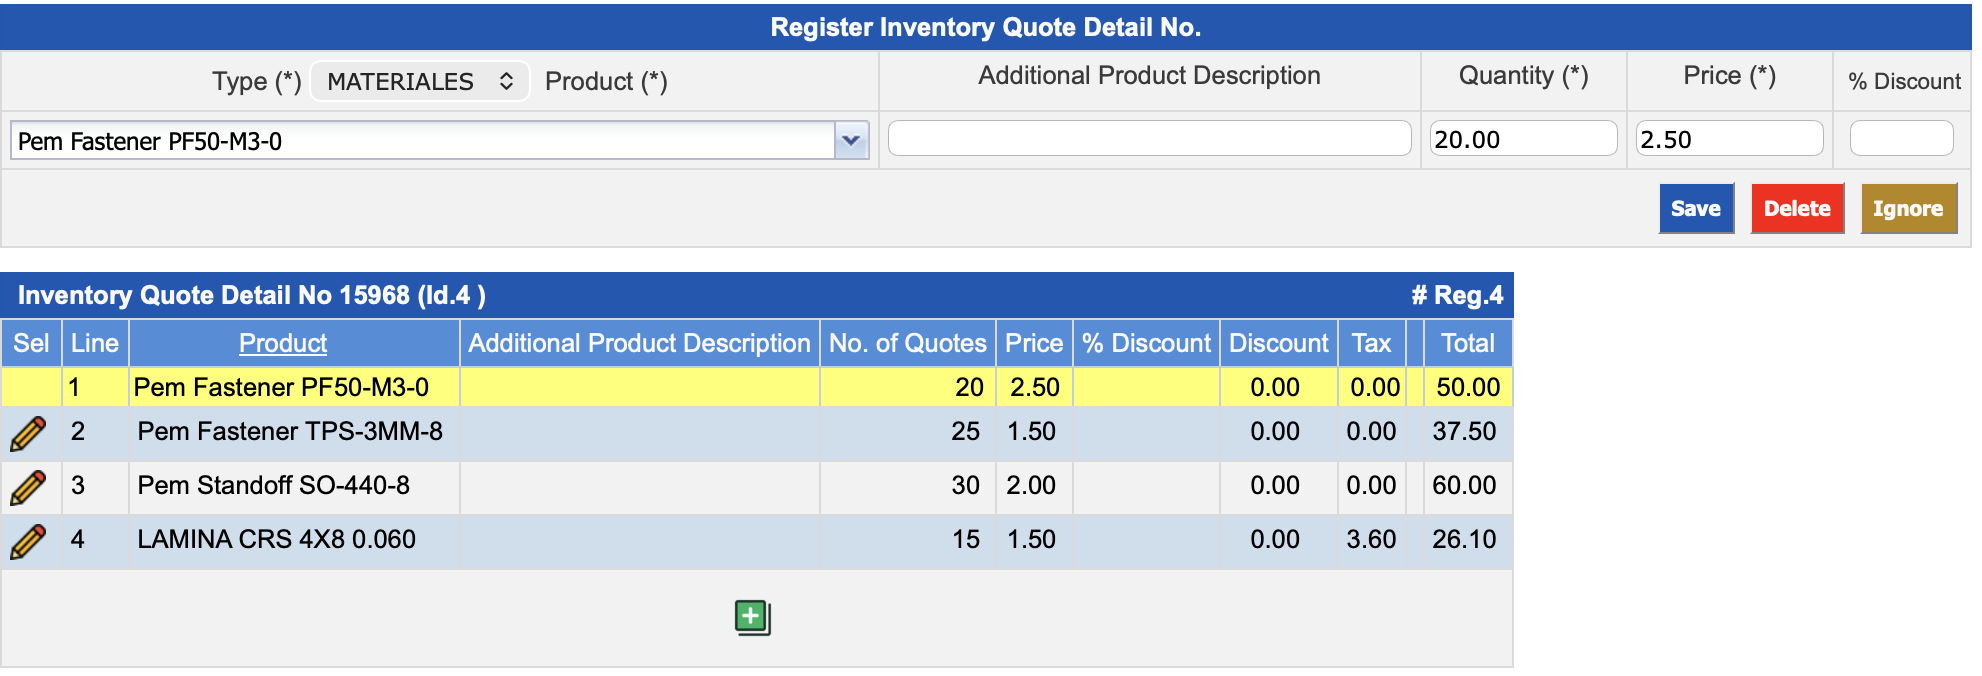This screenshot has height=676, width=1982.
Task: Click pencil edit icon for line 2
Action: pos(28,433)
